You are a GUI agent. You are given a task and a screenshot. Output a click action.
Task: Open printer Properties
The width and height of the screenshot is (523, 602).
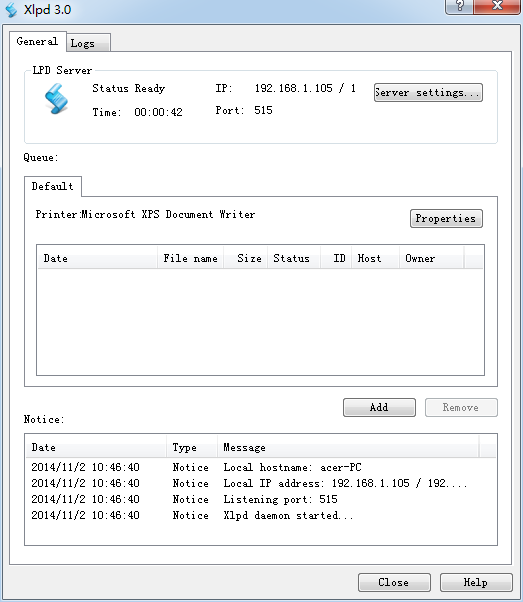pyautogui.click(x=446, y=218)
